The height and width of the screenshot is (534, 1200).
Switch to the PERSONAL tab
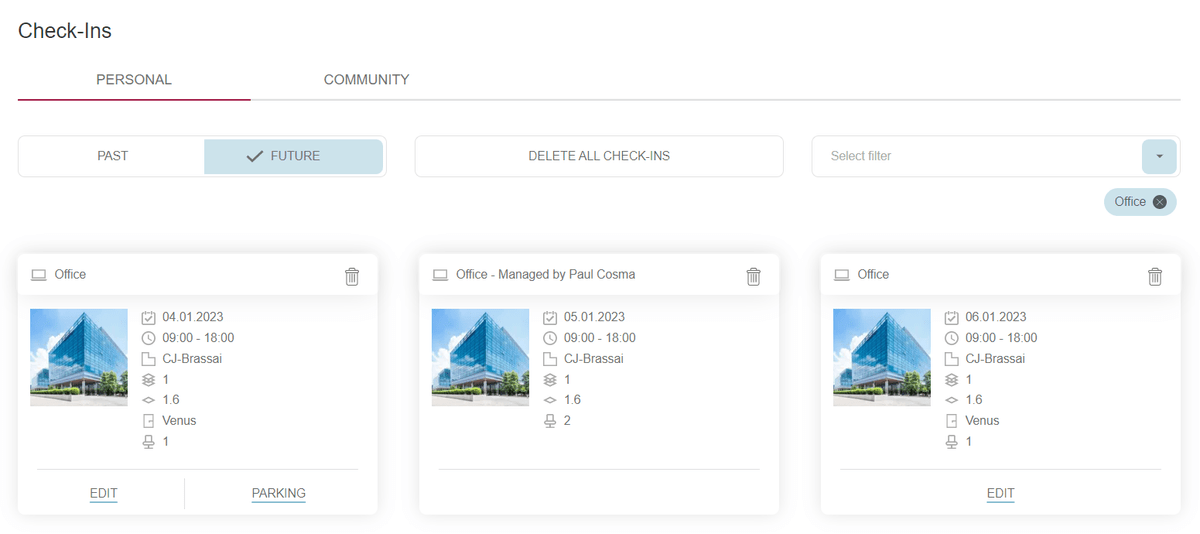tap(134, 80)
